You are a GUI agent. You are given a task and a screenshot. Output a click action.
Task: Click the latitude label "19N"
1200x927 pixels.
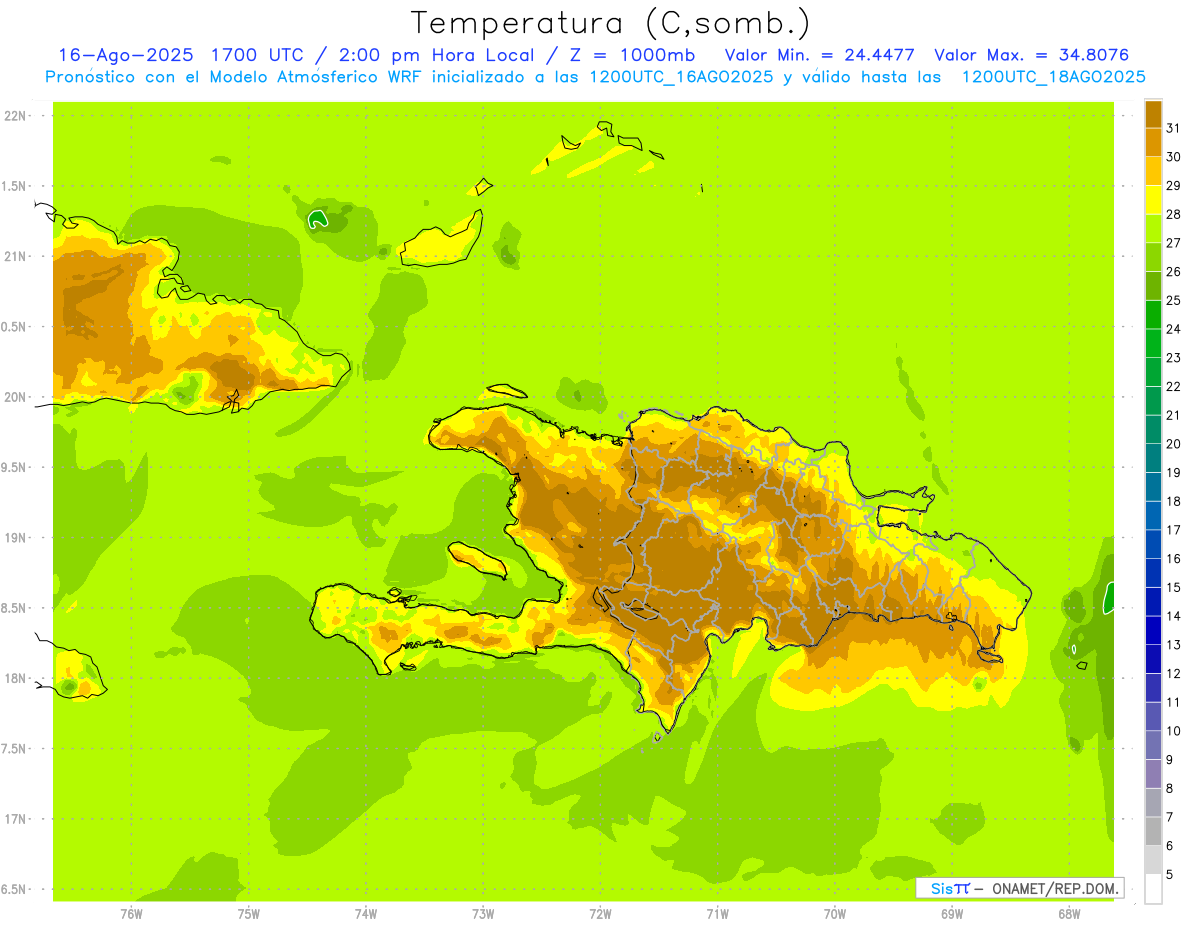17,538
